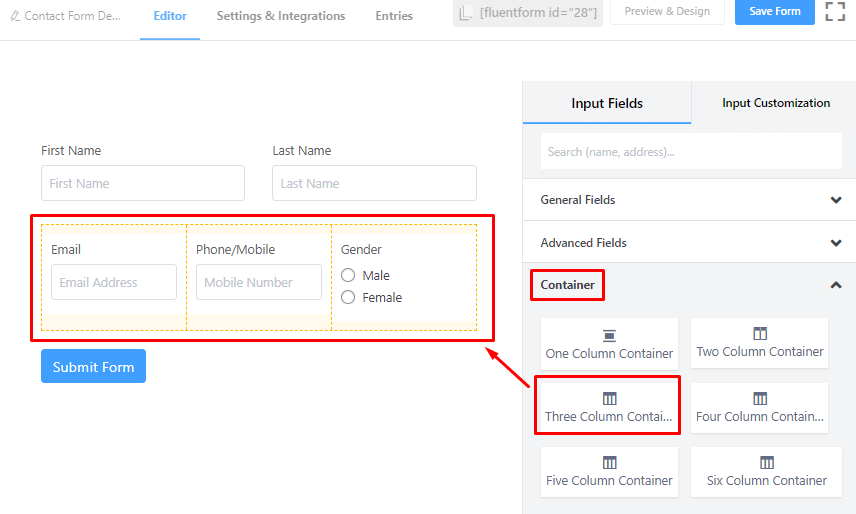Click the field search box

[x=691, y=152]
